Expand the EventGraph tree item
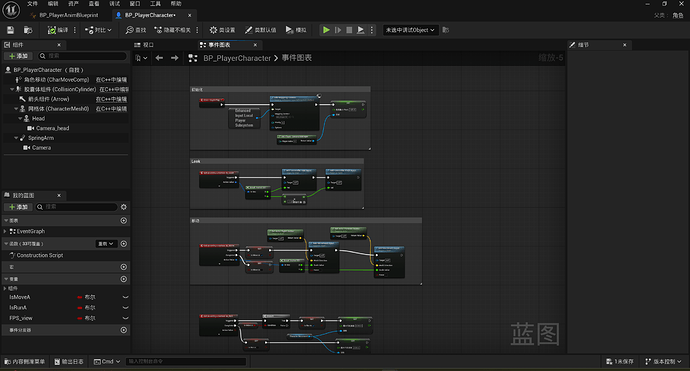 click(5, 231)
